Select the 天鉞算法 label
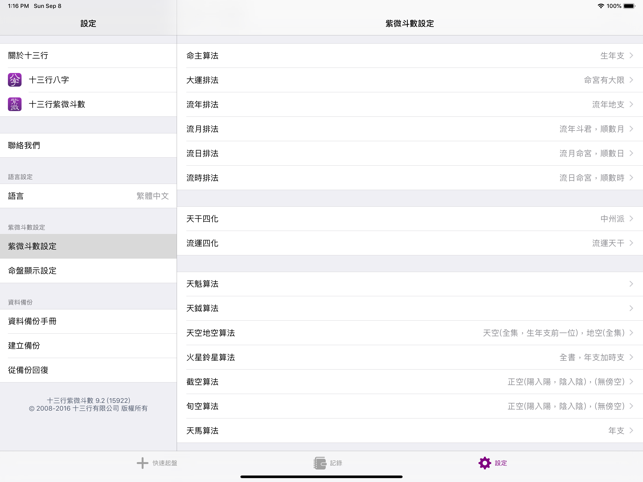Viewport: 643px width, 482px height. pyautogui.click(x=202, y=308)
